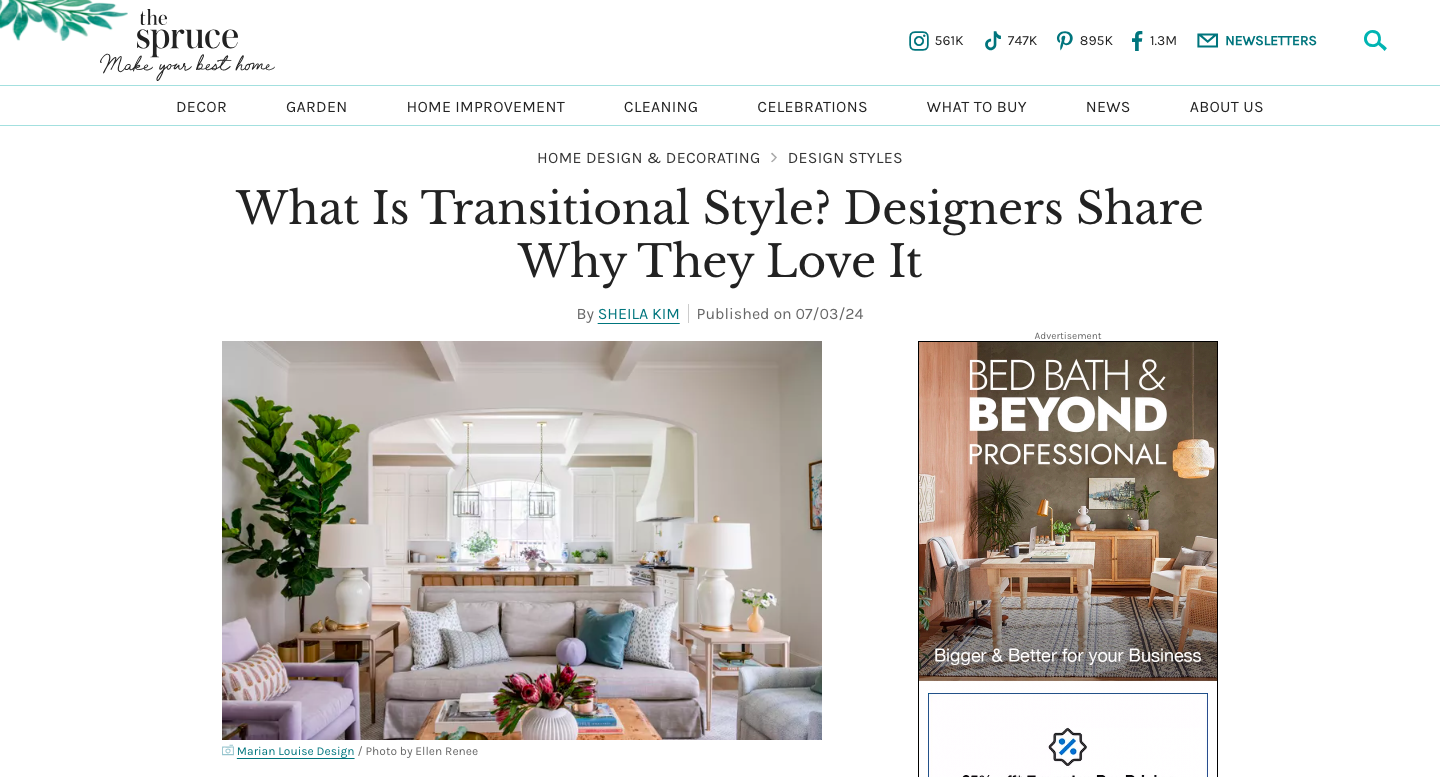Open The Spruce Instagram page icon

(x=918, y=41)
